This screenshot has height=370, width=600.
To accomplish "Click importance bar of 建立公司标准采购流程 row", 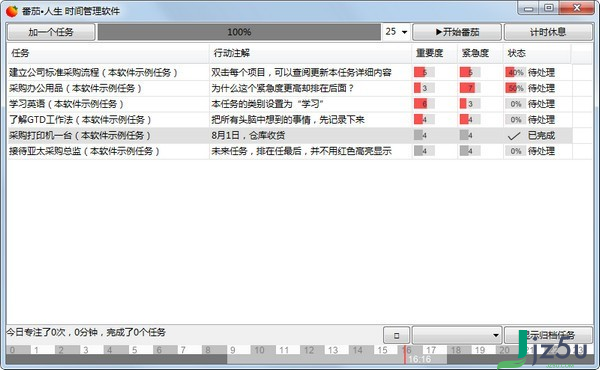I will click(x=424, y=72).
